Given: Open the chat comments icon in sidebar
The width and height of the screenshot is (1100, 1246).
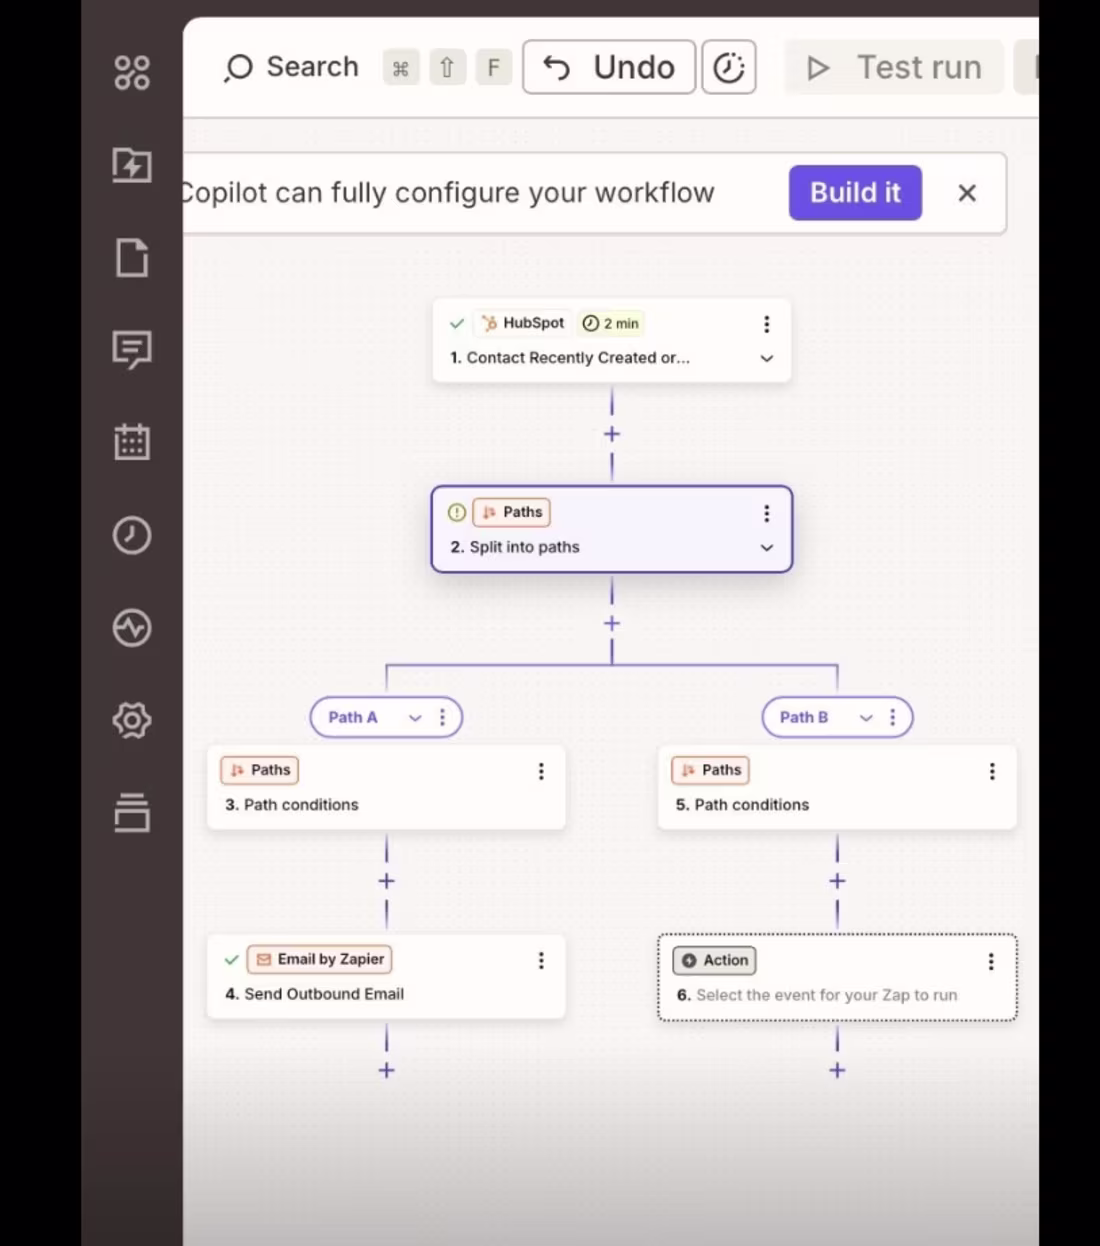Looking at the screenshot, I should pos(132,350).
